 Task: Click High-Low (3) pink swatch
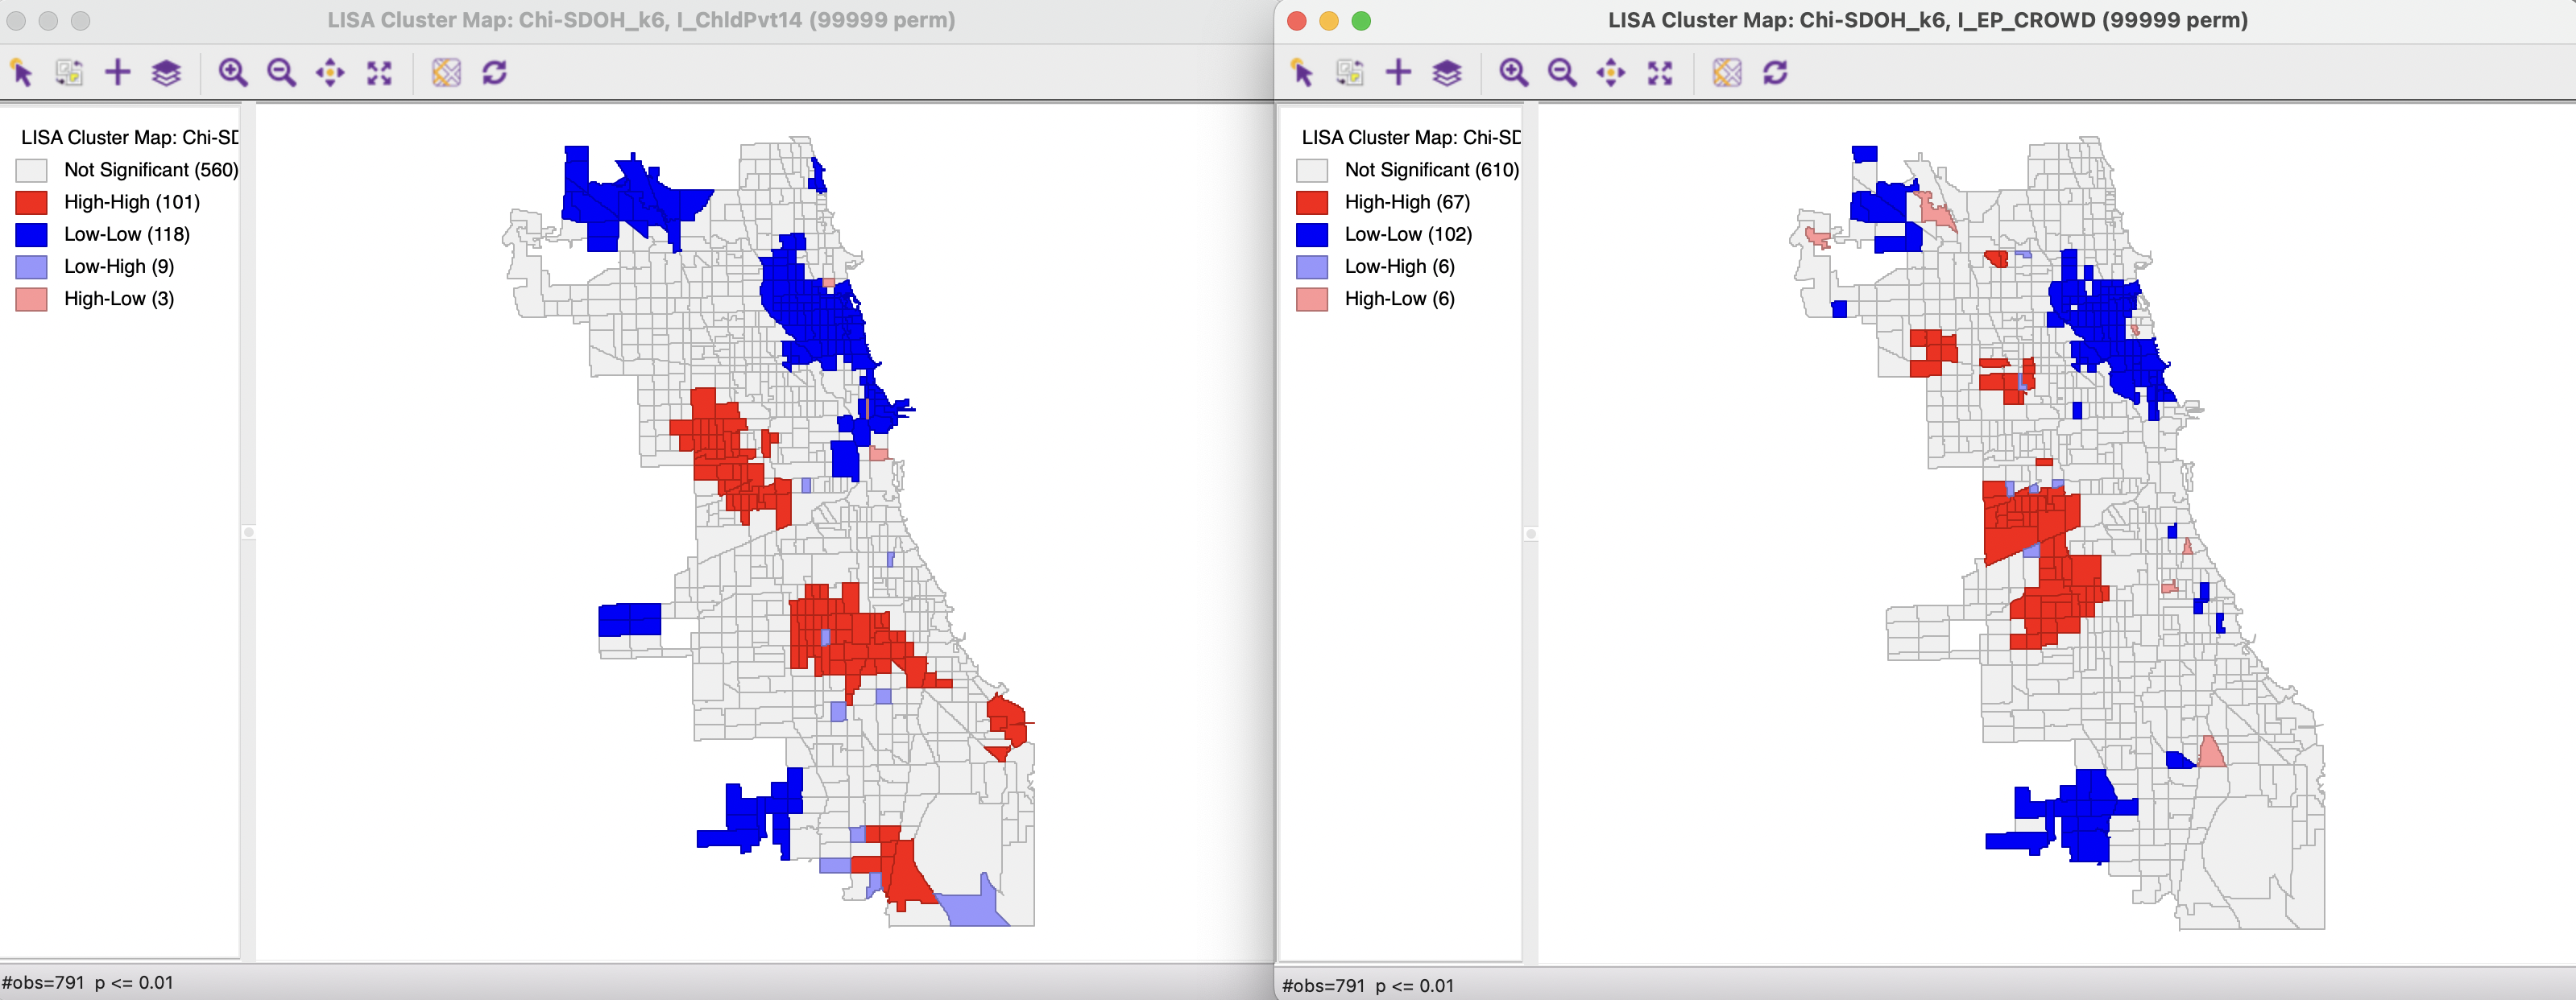(x=32, y=299)
